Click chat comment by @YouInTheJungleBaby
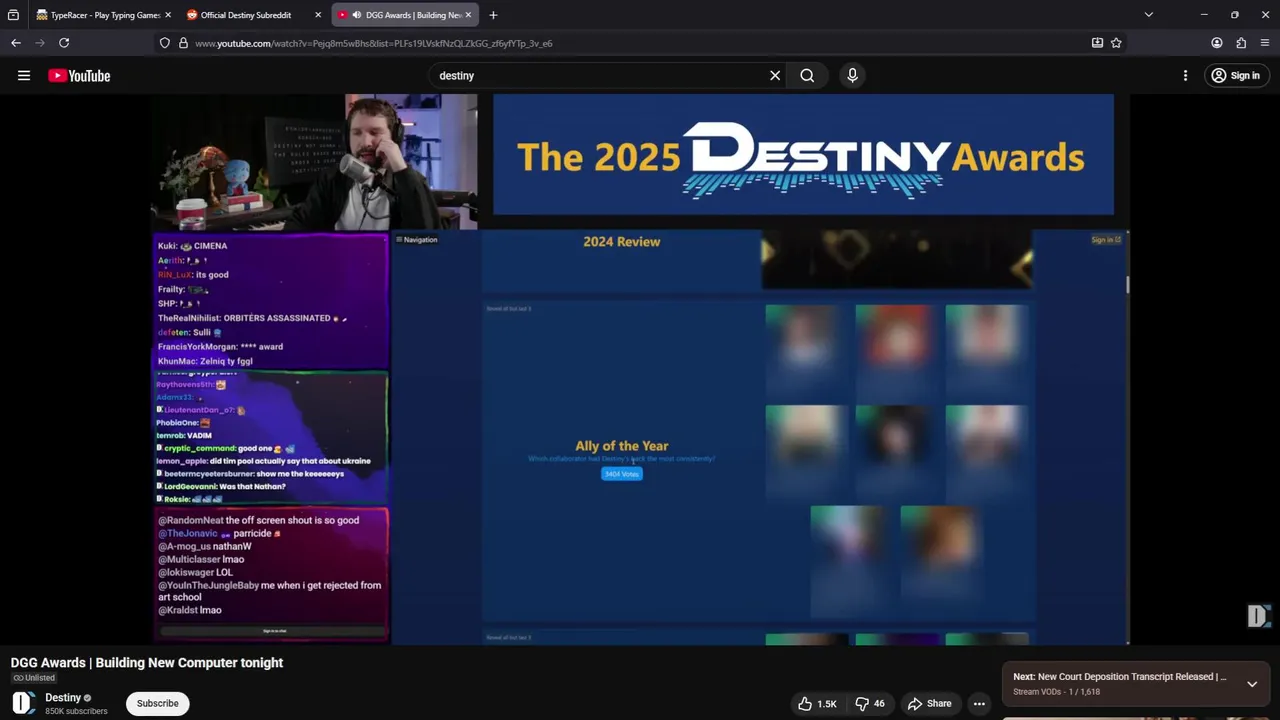 tap(270, 591)
